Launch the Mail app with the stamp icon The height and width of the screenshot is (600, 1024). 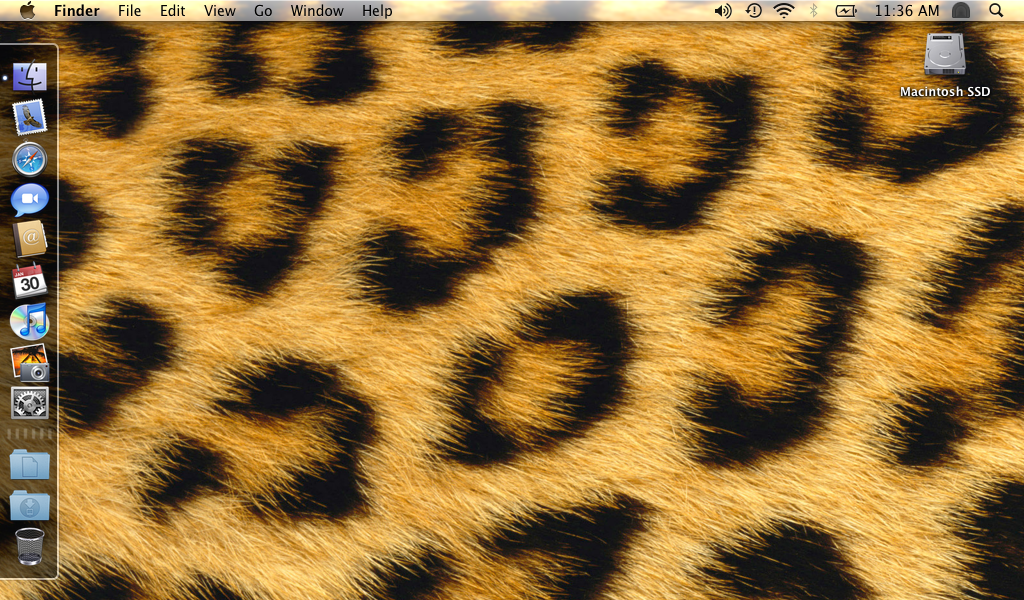click(x=29, y=118)
